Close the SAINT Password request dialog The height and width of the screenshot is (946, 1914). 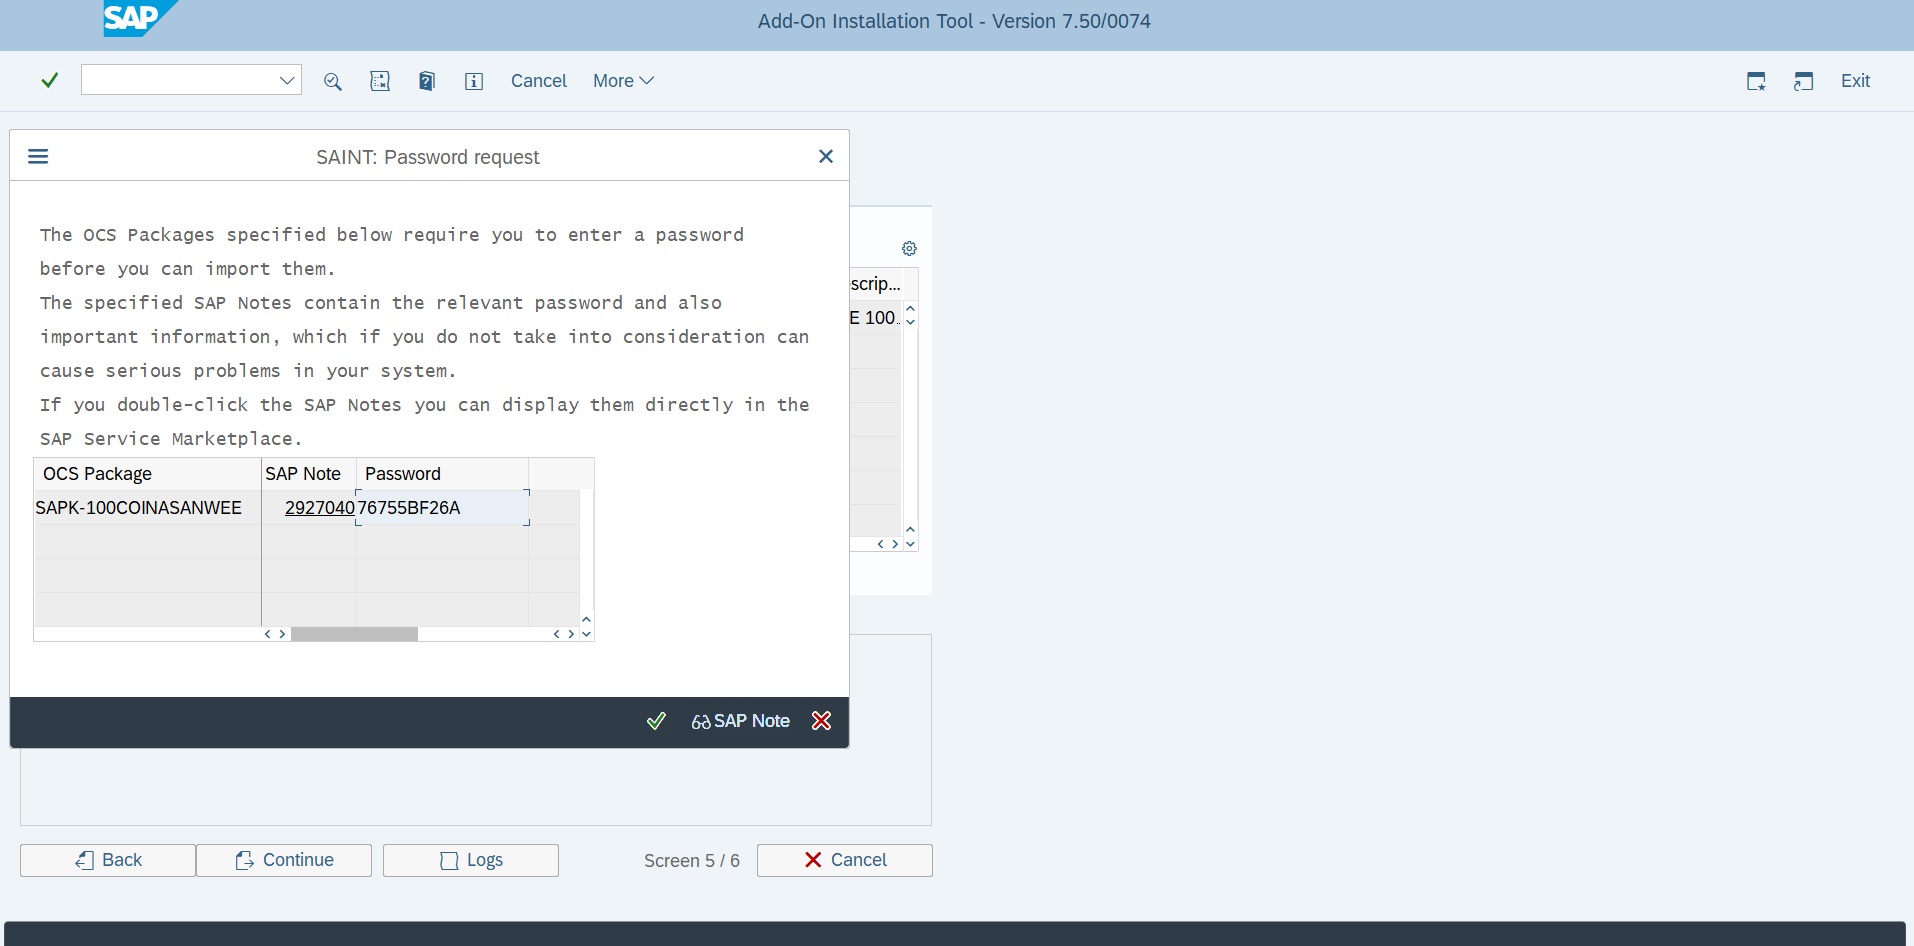pyautogui.click(x=826, y=156)
